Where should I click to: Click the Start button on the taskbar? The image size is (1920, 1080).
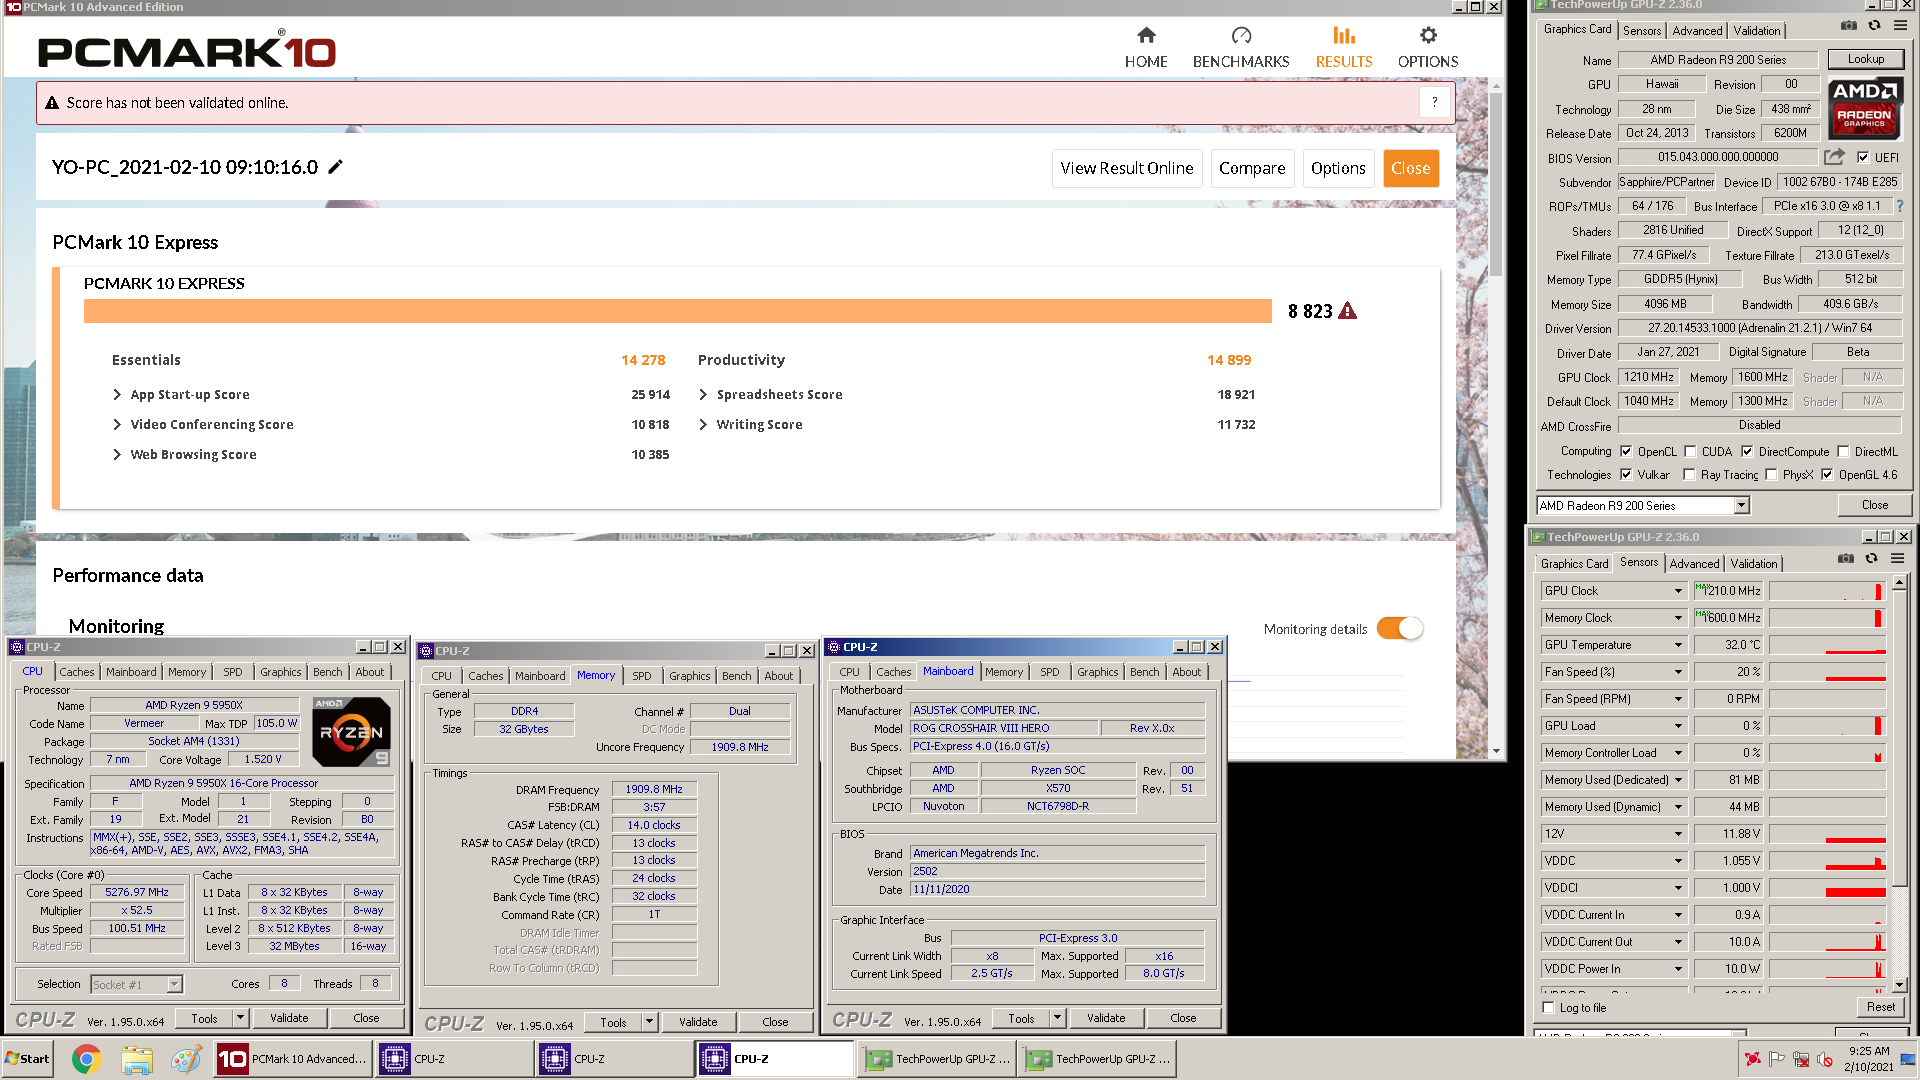[28, 1059]
